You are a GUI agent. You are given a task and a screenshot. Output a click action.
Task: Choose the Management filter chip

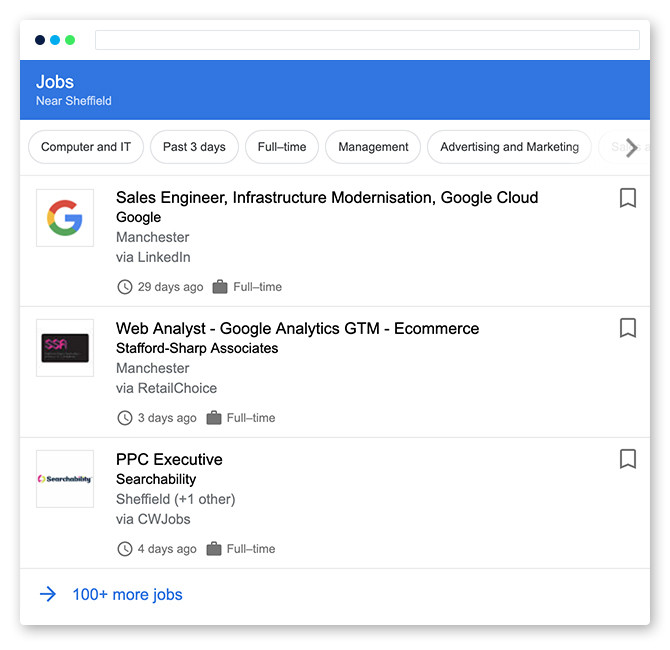pyautogui.click(x=373, y=147)
